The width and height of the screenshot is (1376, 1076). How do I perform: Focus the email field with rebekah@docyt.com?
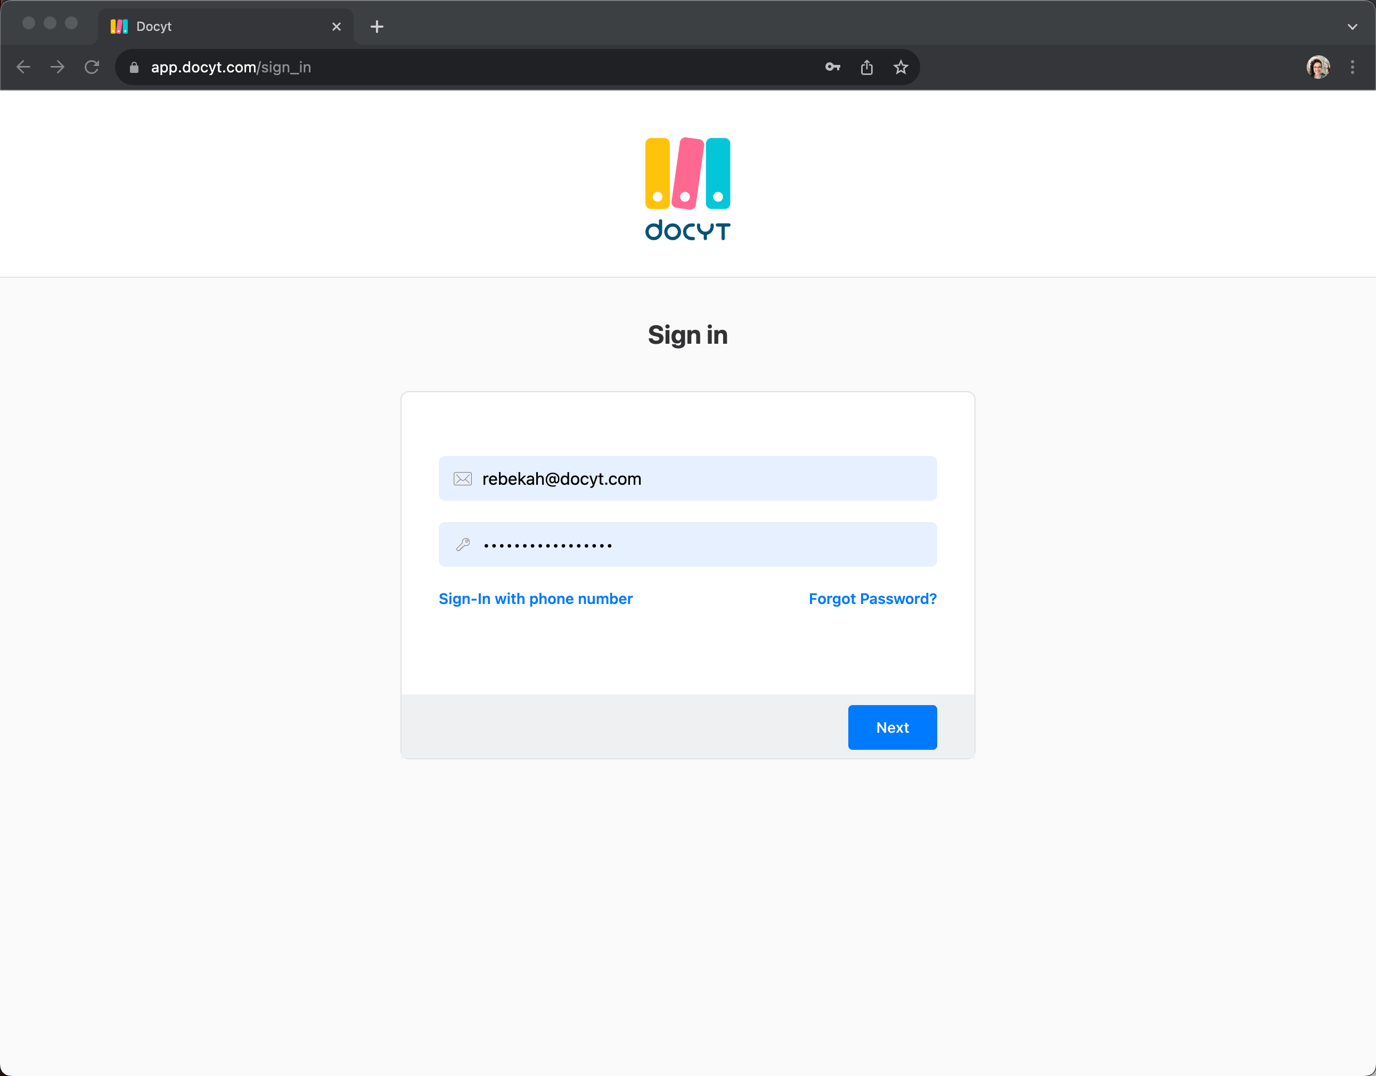point(700,479)
